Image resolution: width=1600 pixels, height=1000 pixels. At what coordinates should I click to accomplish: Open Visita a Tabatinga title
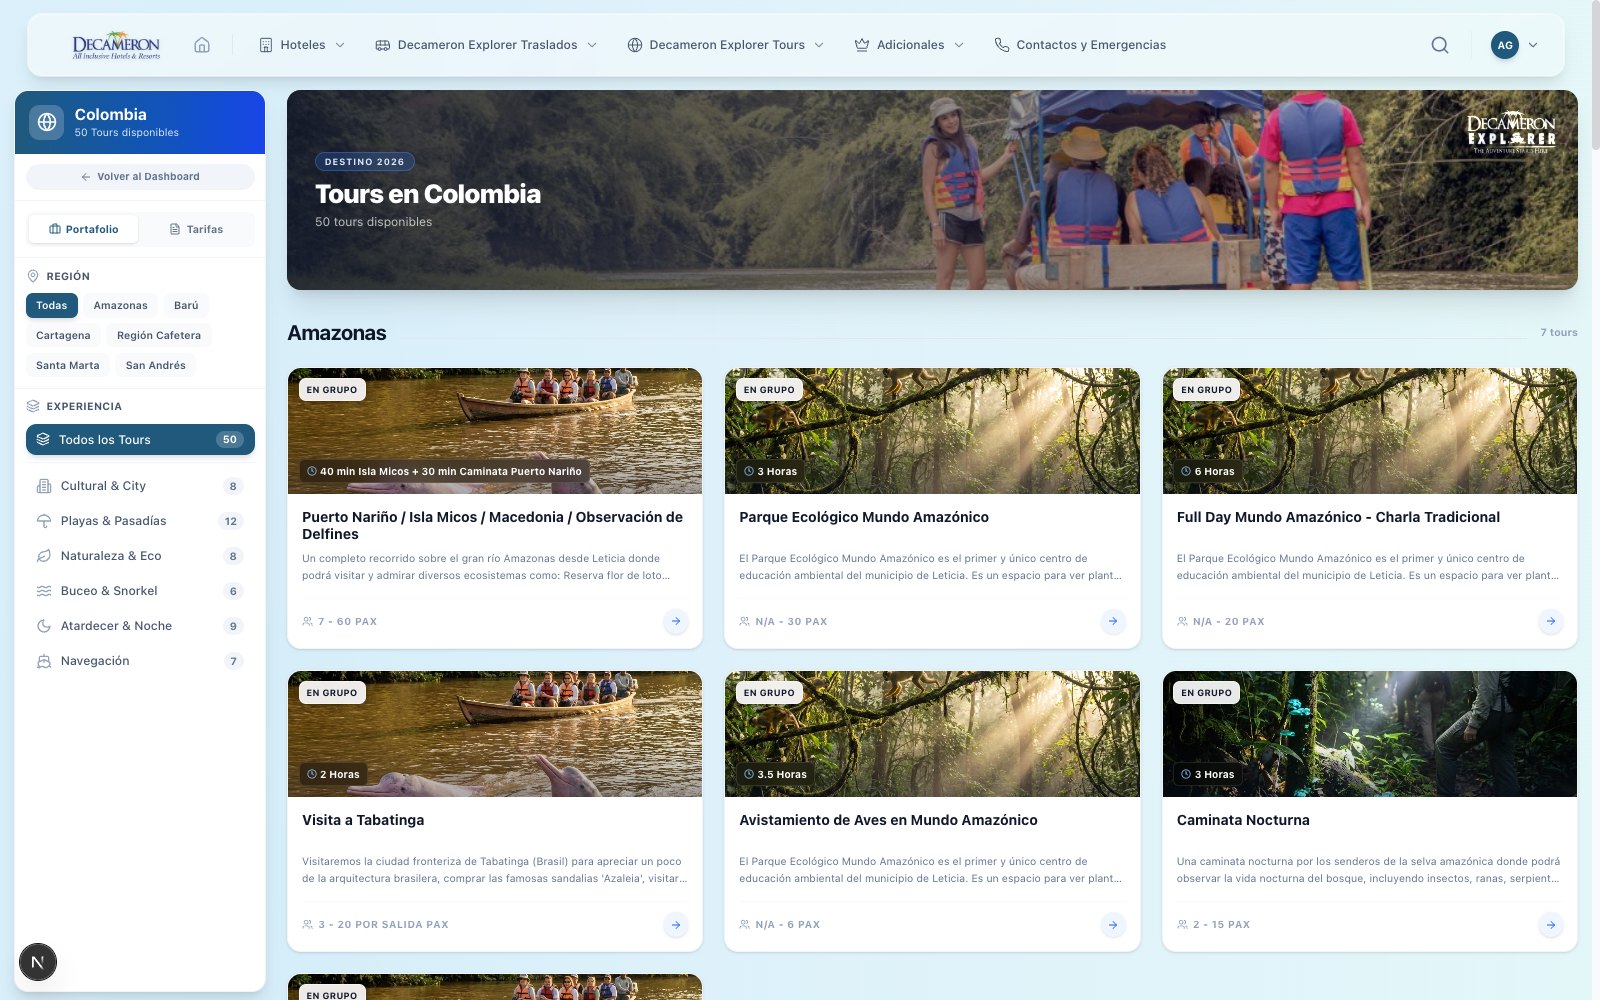[363, 820]
